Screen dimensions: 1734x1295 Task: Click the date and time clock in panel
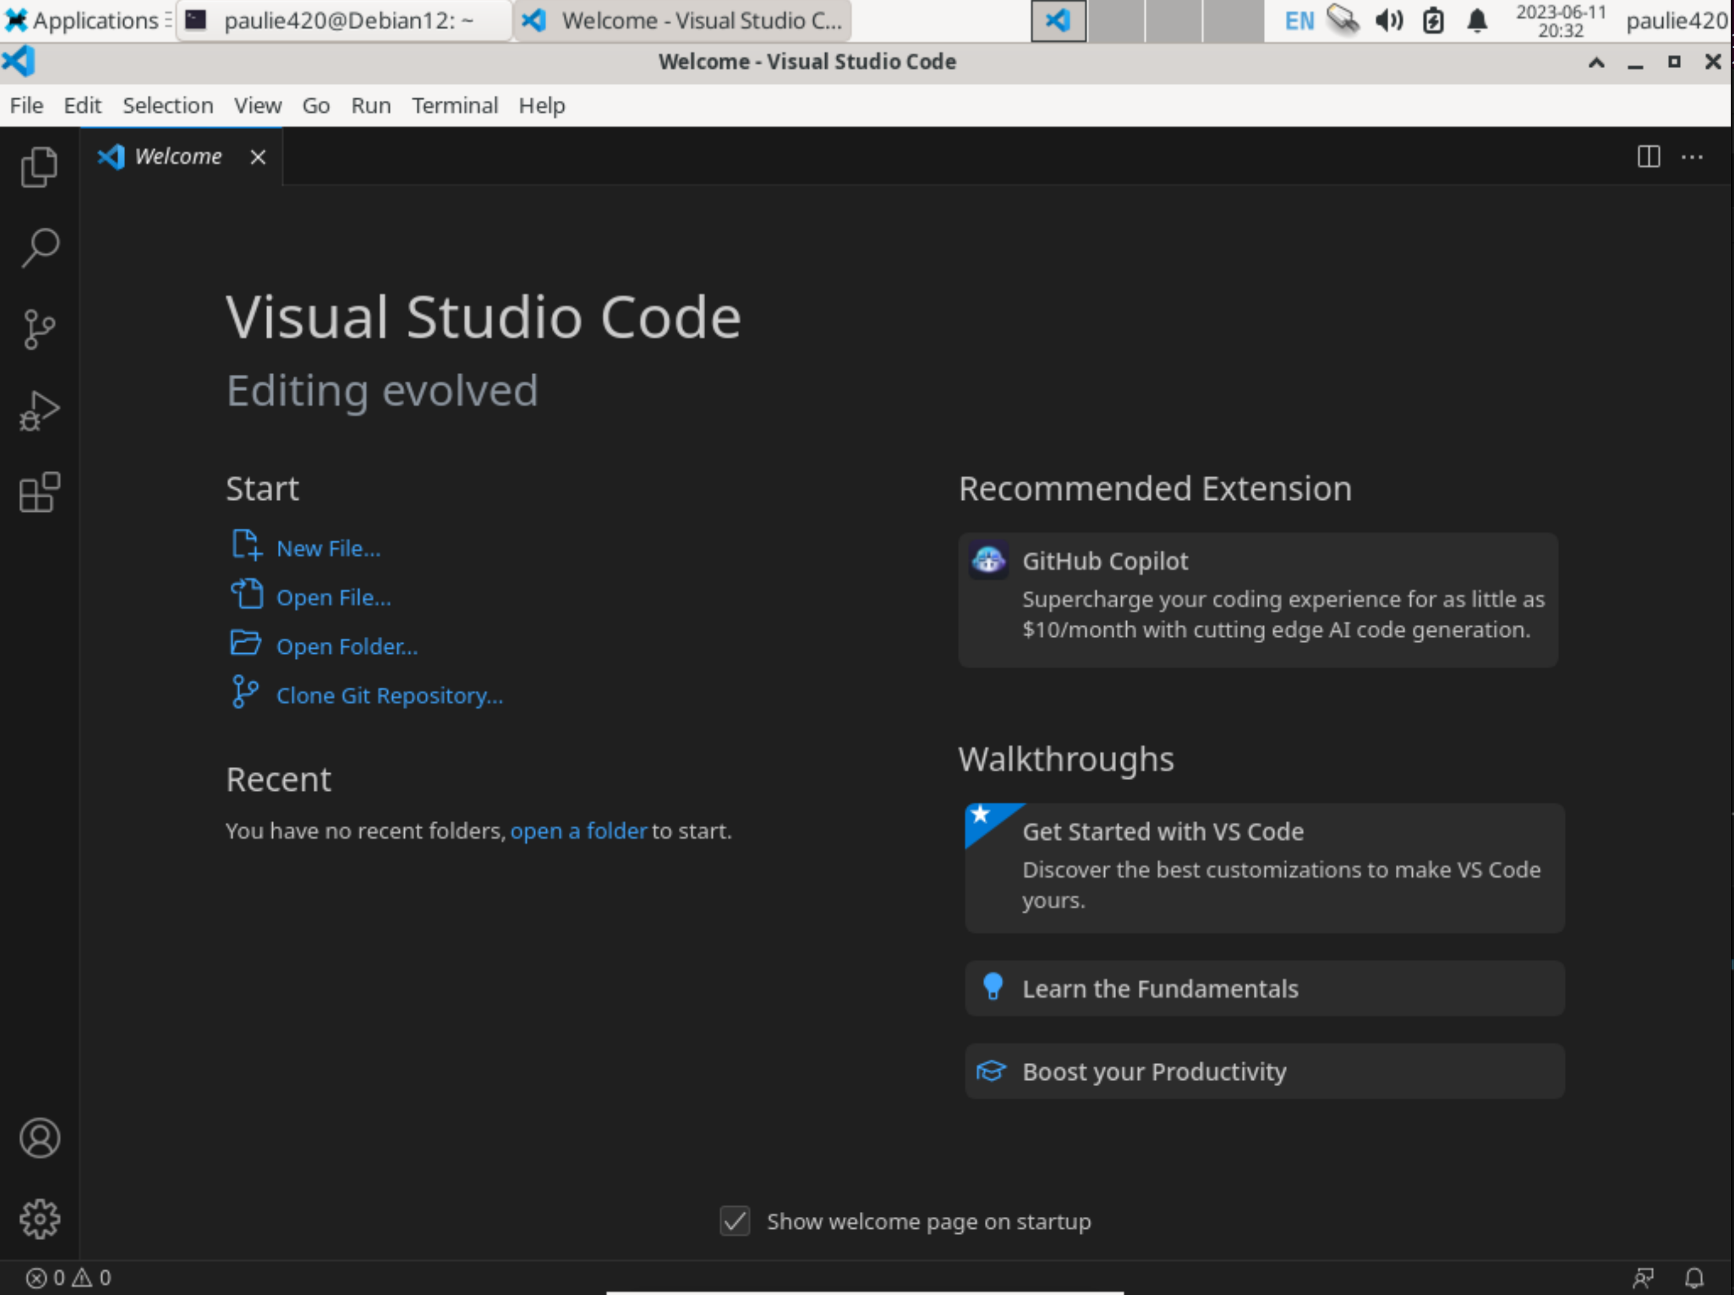1560,20
